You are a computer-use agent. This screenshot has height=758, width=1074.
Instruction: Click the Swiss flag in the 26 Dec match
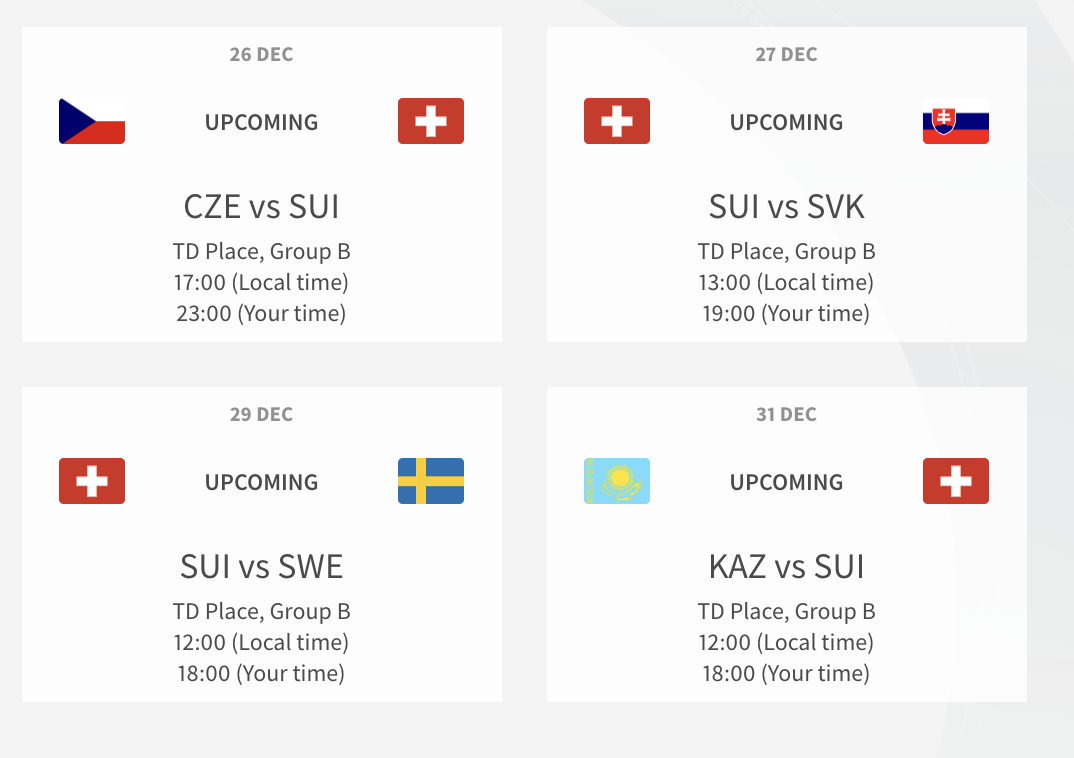click(x=430, y=121)
